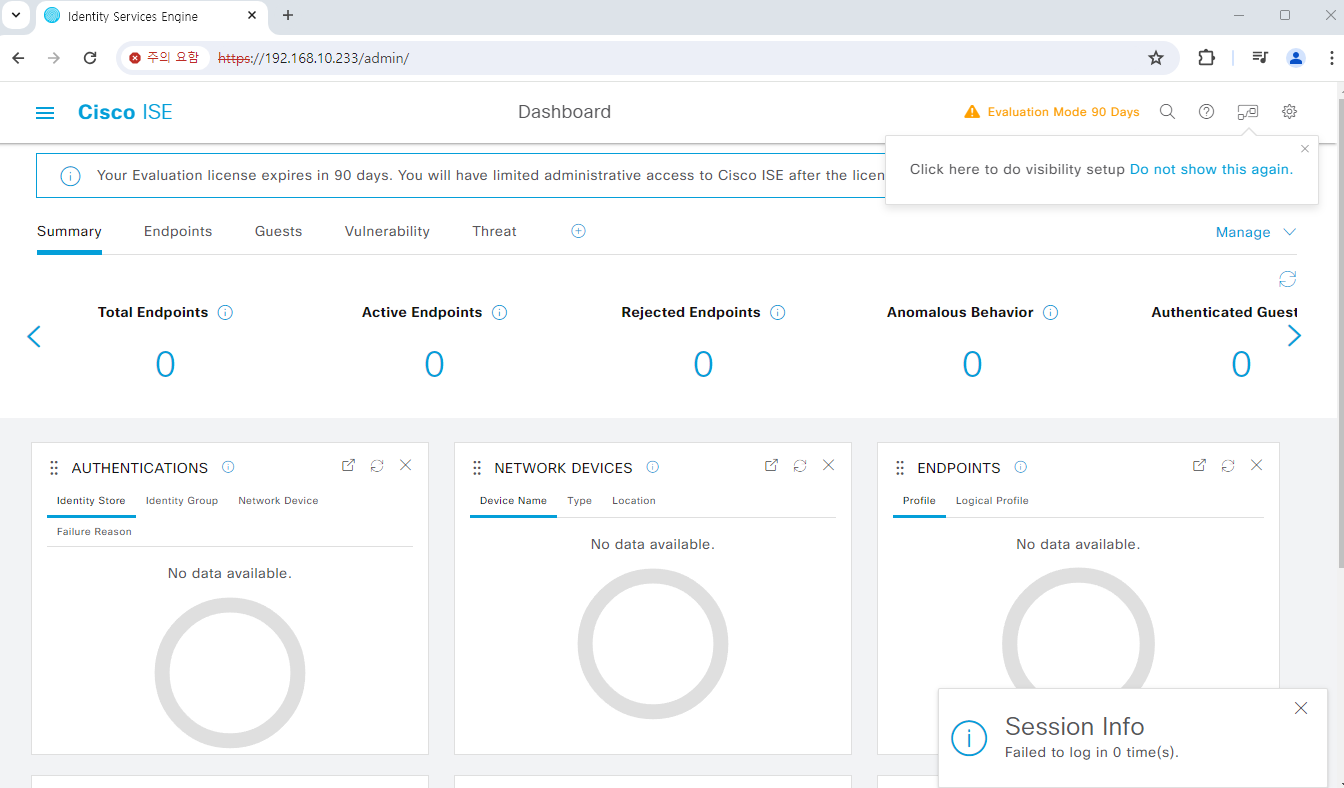Close the Session Info notification
Viewport: 1344px width, 788px height.
pyautogui.click(x=1301, y=708)
